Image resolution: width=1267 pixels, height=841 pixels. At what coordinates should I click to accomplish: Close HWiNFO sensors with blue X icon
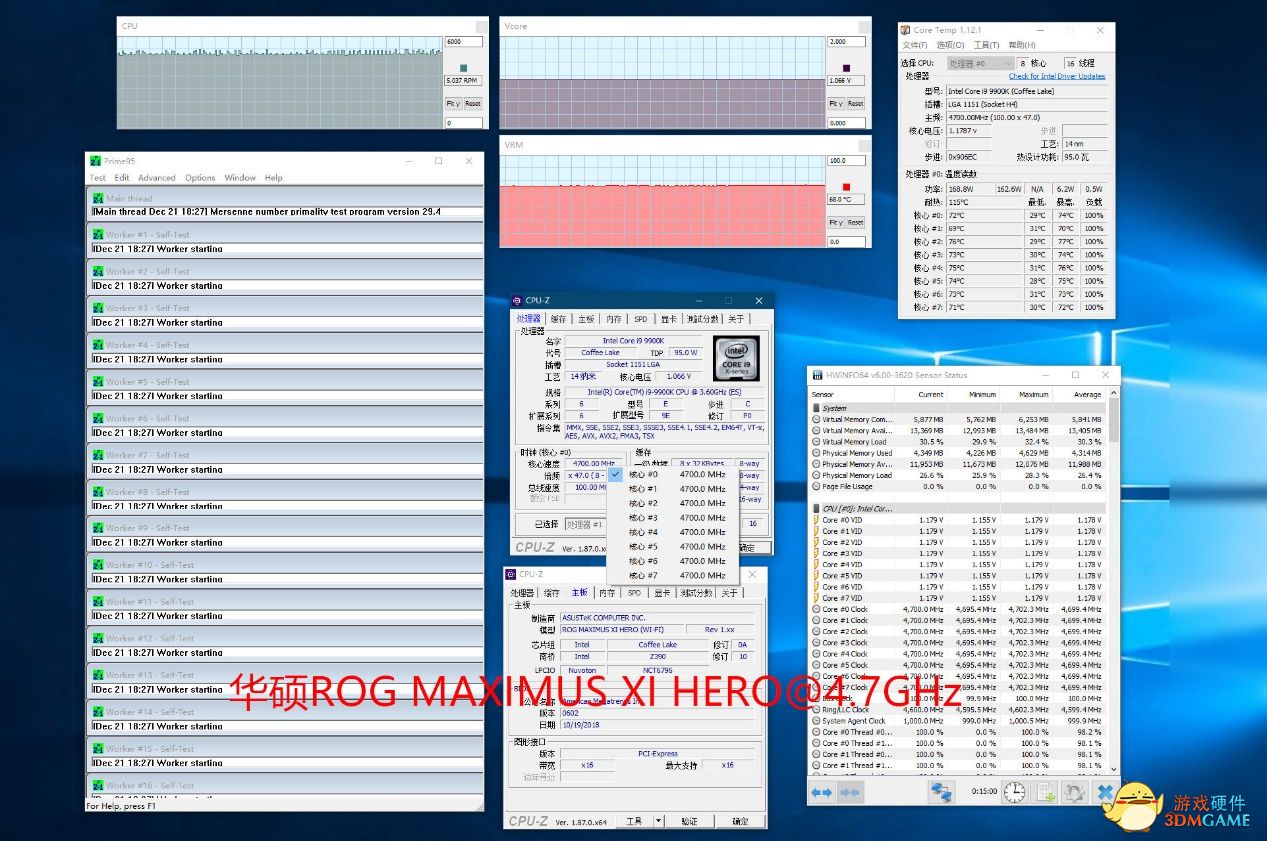1105,792
